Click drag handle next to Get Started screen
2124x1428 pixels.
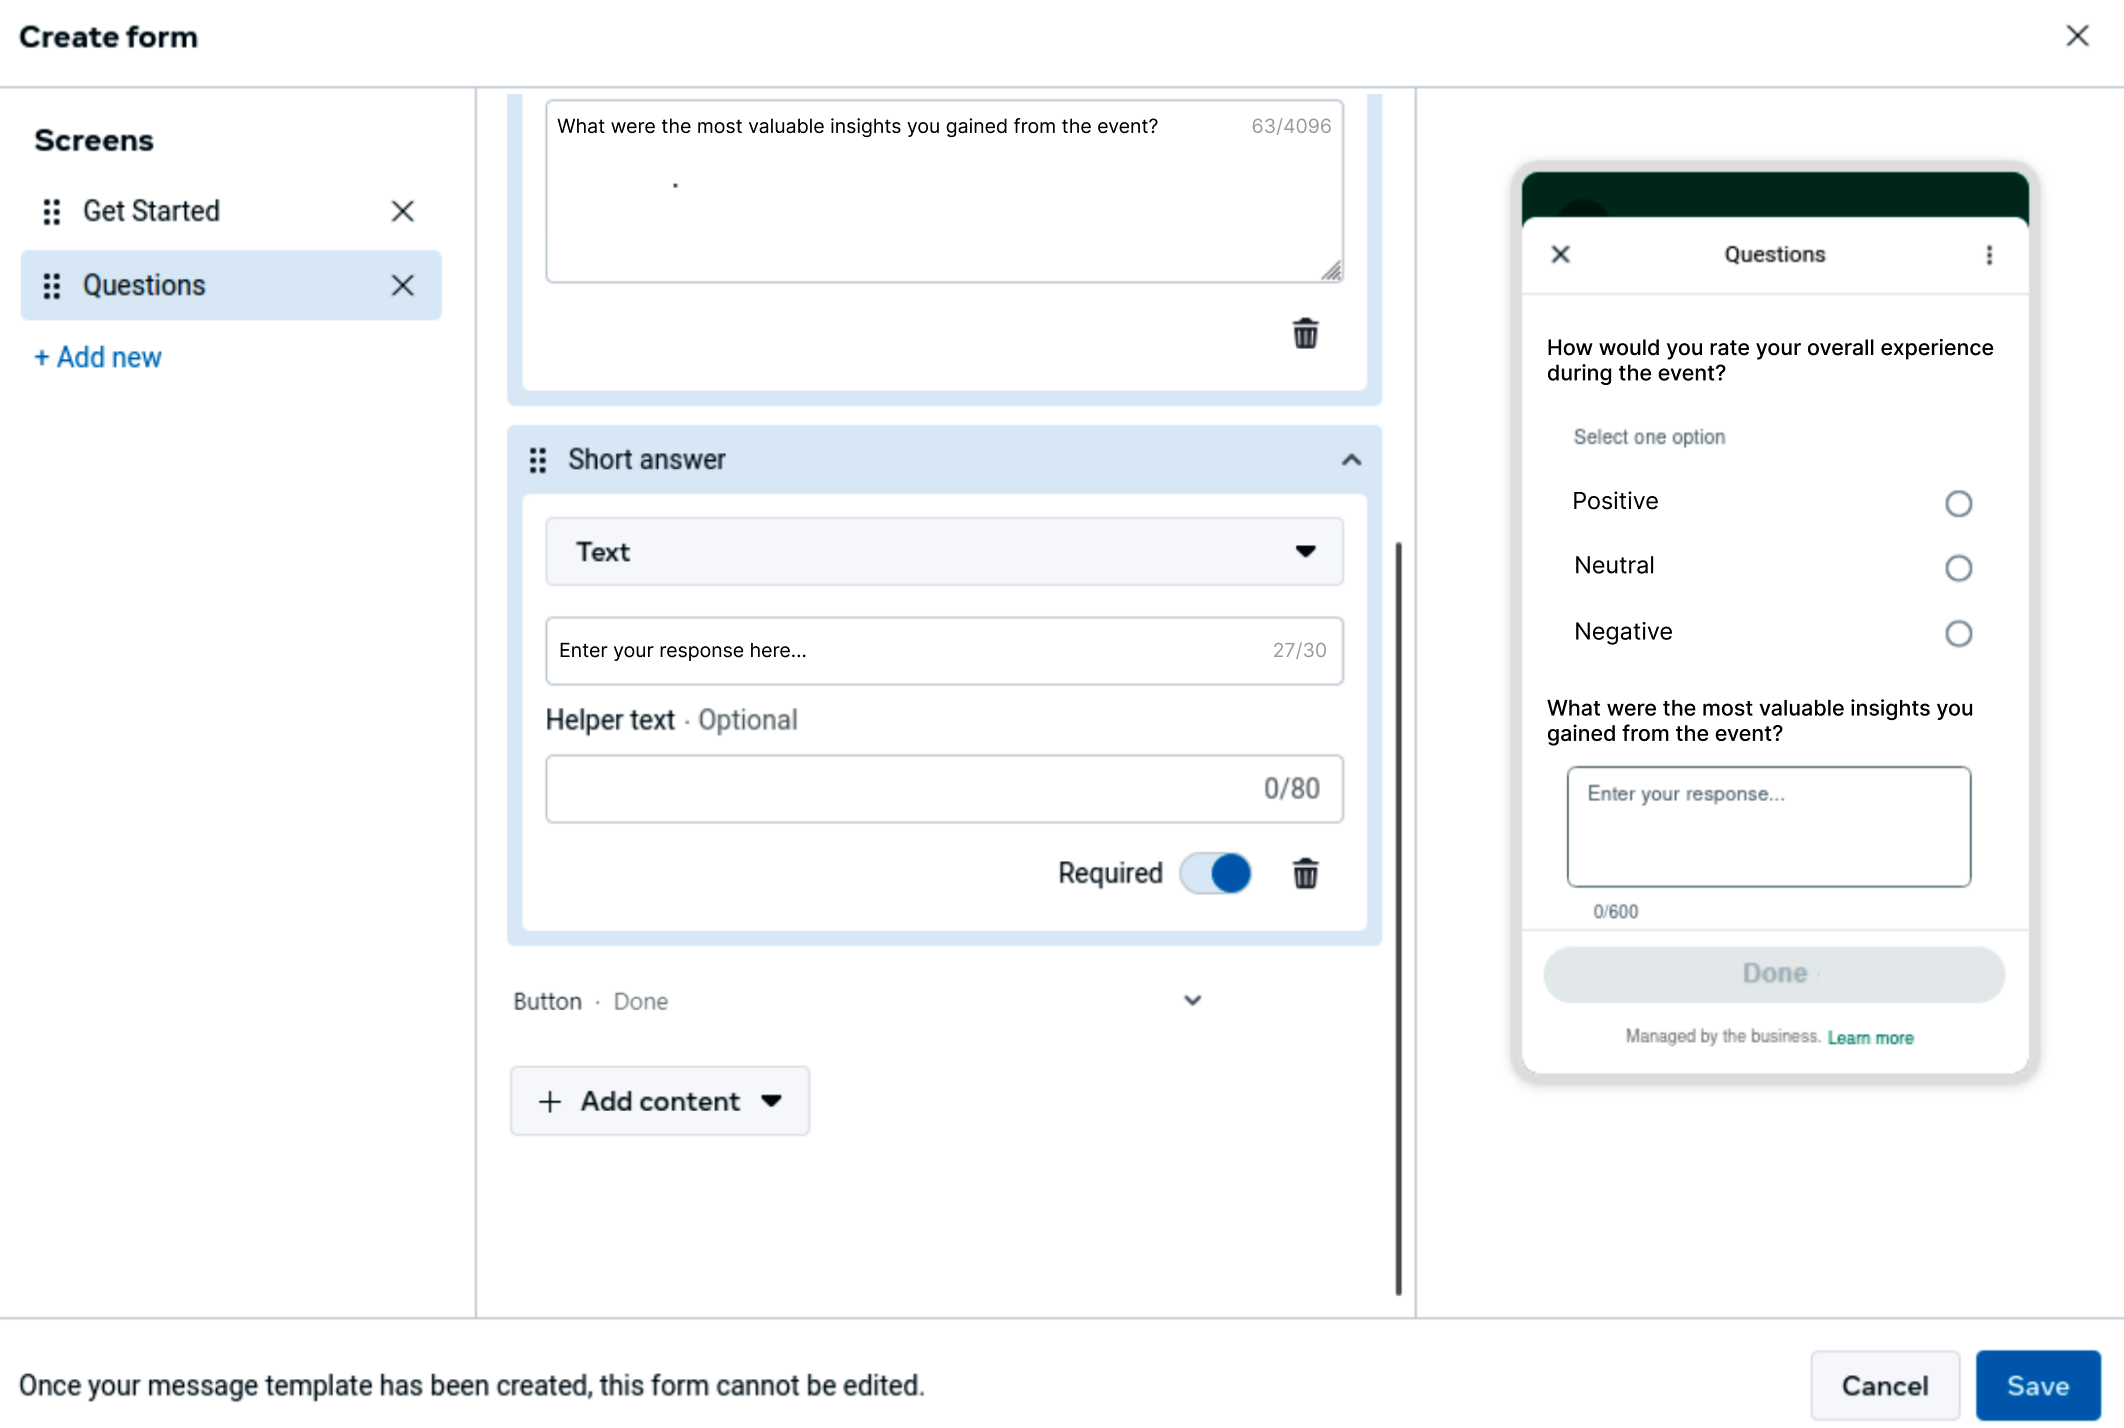[x=52, y=211]
